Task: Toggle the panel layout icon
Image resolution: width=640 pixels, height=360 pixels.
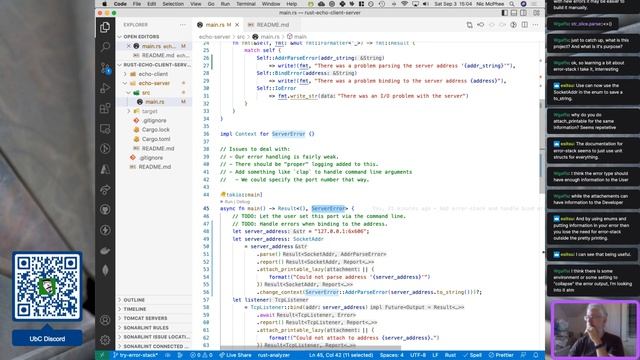Action: point(514,13)
